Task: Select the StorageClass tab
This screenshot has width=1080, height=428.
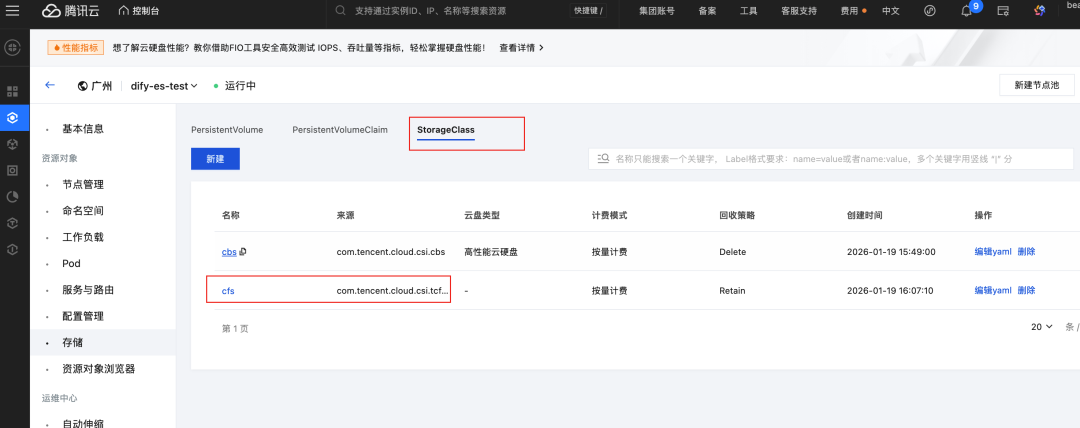Action: (x=446, y=130)
